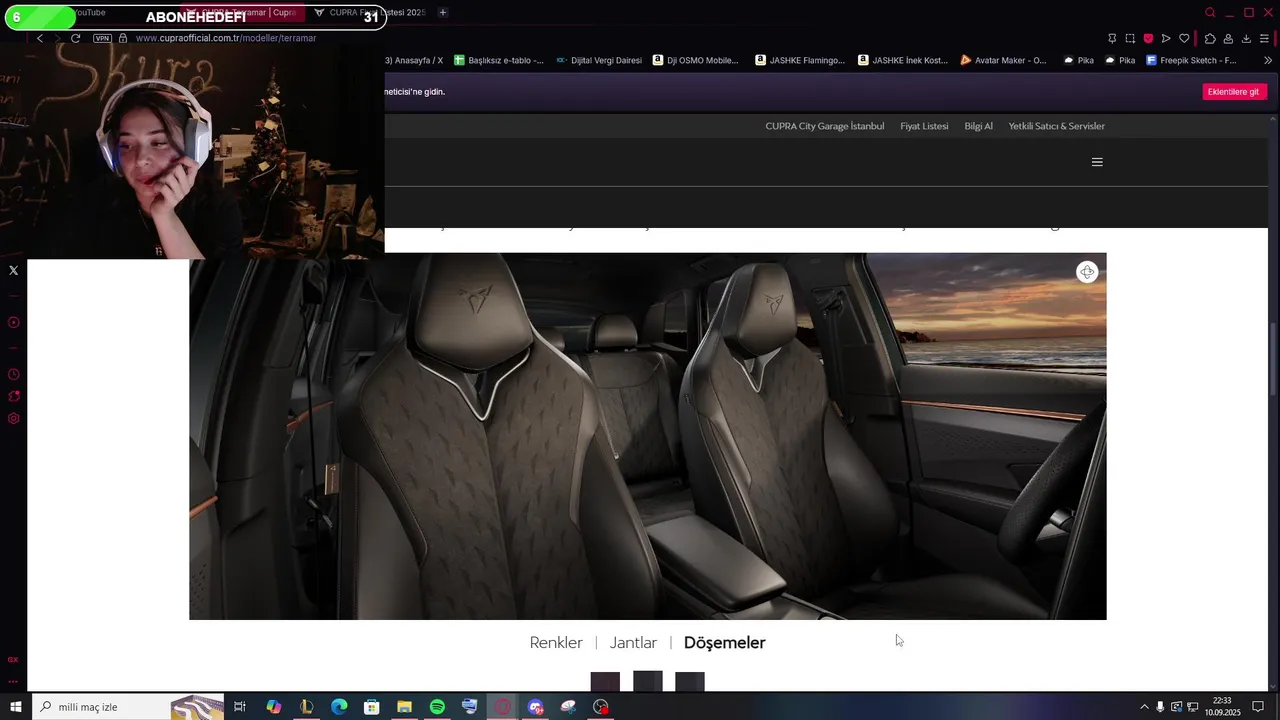Open the red shield ad-blocker icon
This screenshot has width=1280, height=720.
coord(1148,38)
